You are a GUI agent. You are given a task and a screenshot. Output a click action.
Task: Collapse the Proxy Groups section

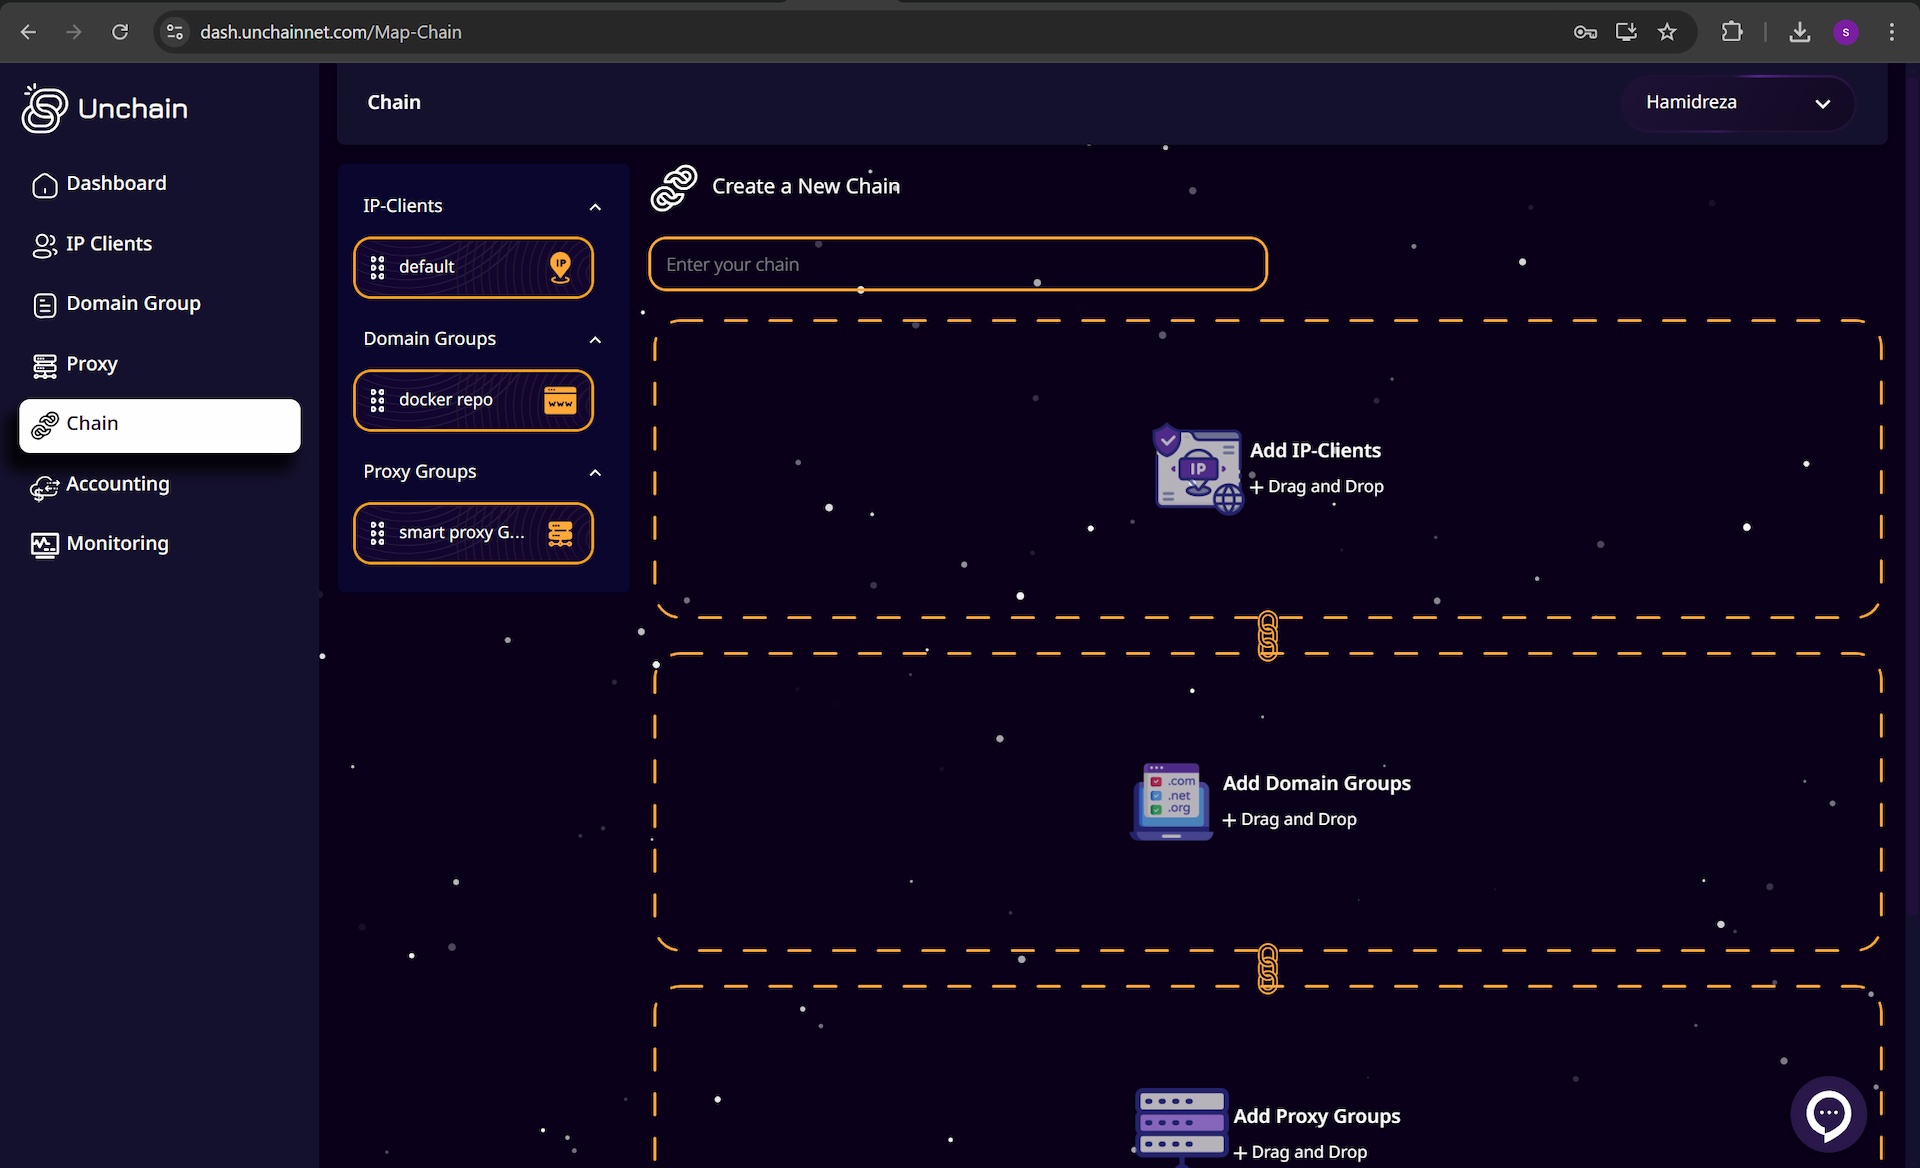click(x=595, y=473)
